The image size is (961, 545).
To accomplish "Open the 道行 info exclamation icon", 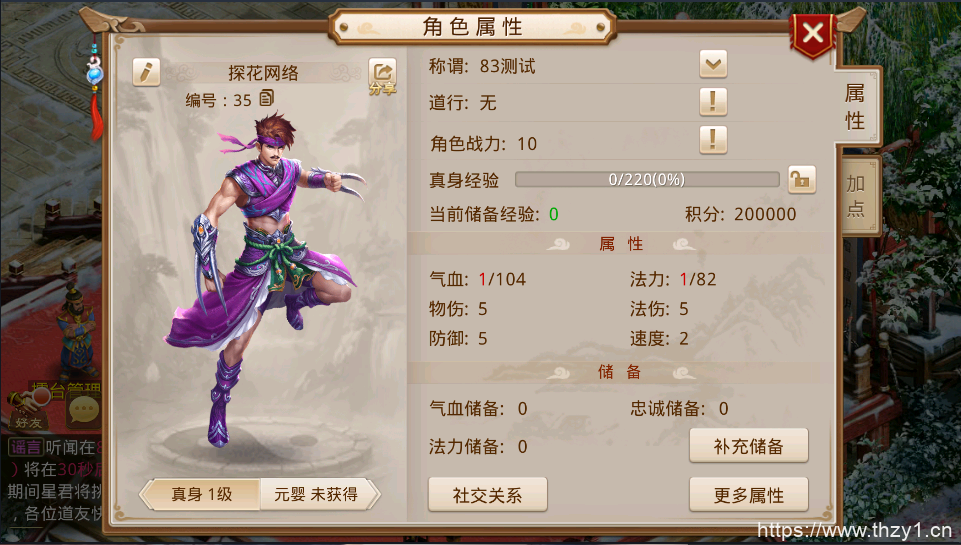I will coord(713,102).
